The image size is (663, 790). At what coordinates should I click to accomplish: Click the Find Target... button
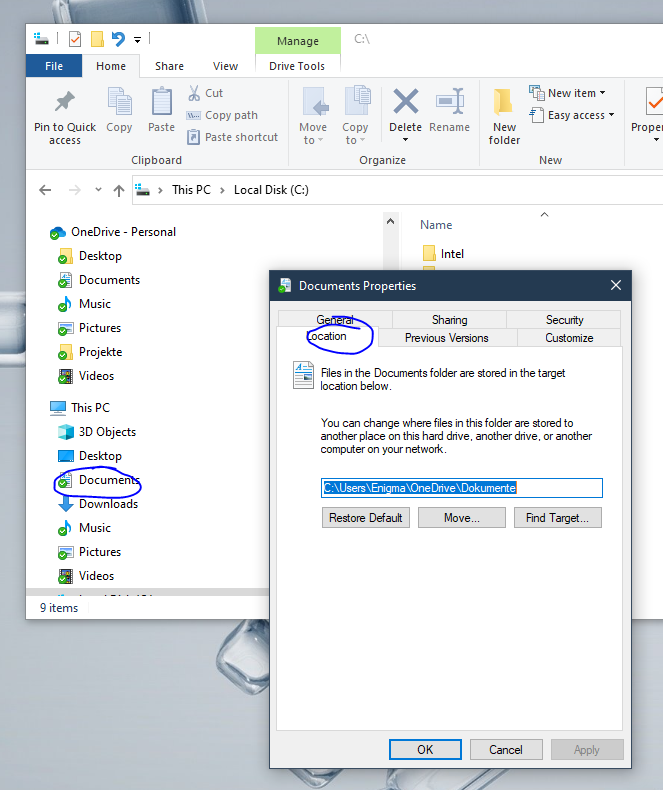pyautogui.click(x=557, y=518)
